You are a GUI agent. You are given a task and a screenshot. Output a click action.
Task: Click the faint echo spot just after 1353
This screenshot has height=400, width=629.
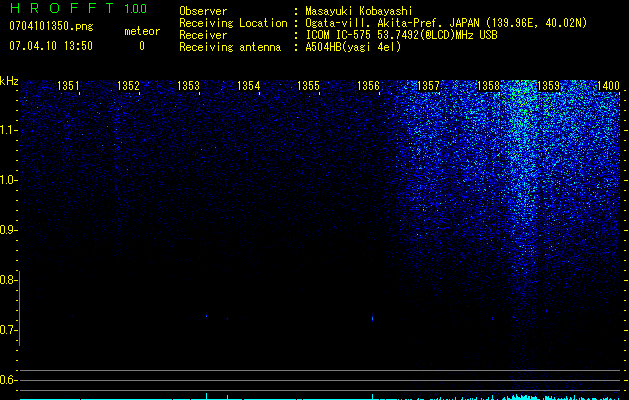(x=207, y=317)
